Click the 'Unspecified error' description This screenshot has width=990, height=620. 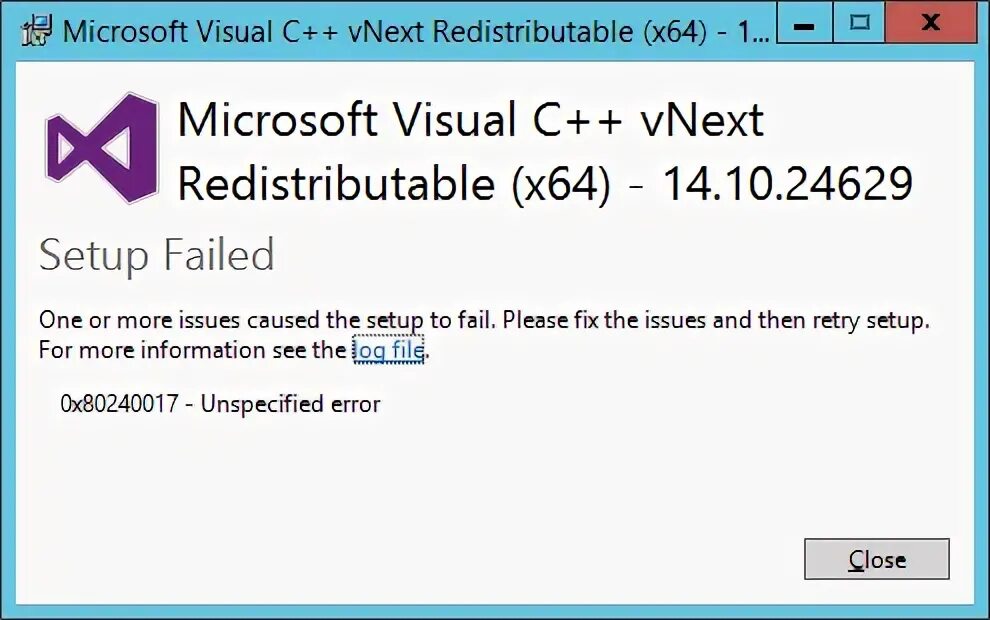[x=290, y=404]
